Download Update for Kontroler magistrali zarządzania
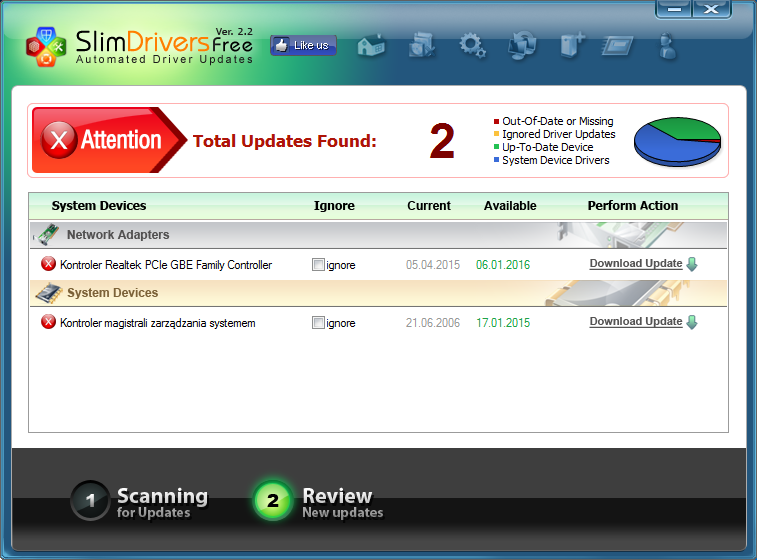 pyautogui.click(x=636, y=322)
